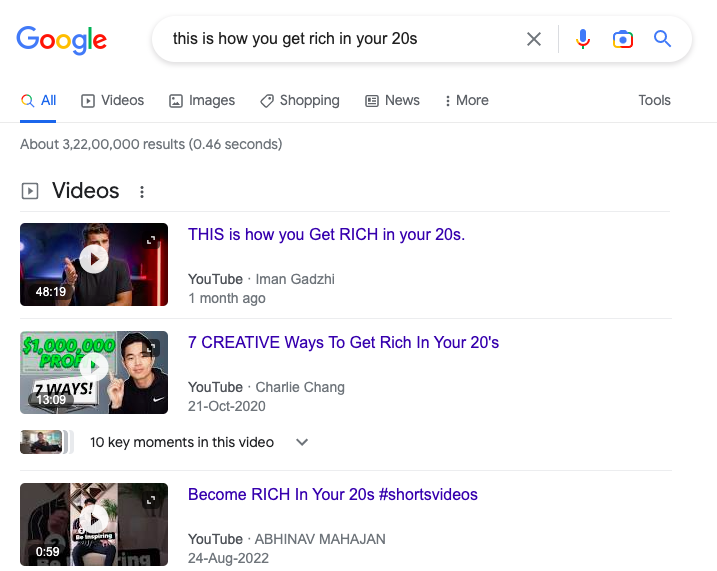This screenshot has height=571, width=717.
Task: Start voice search with the microphone icon
Action: 583,39
